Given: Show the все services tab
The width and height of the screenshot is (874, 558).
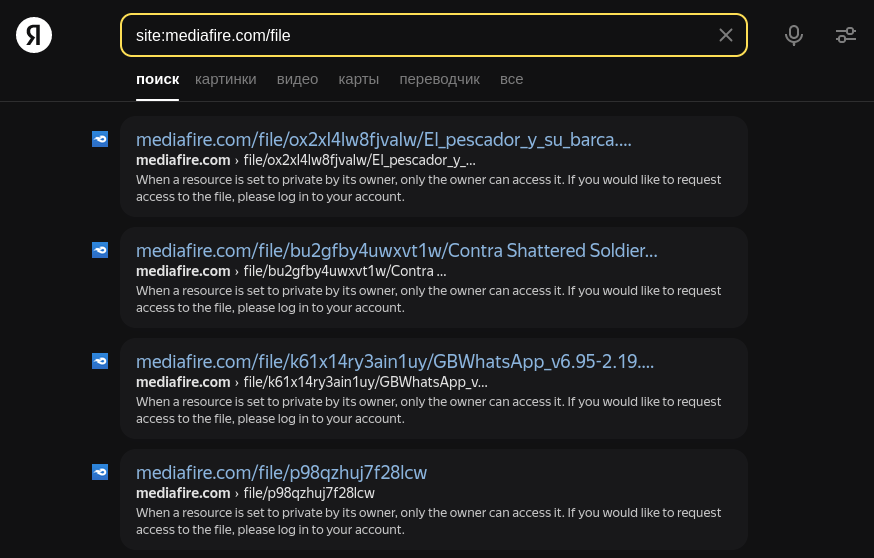Looking at the screenshot, I should 511,79.
